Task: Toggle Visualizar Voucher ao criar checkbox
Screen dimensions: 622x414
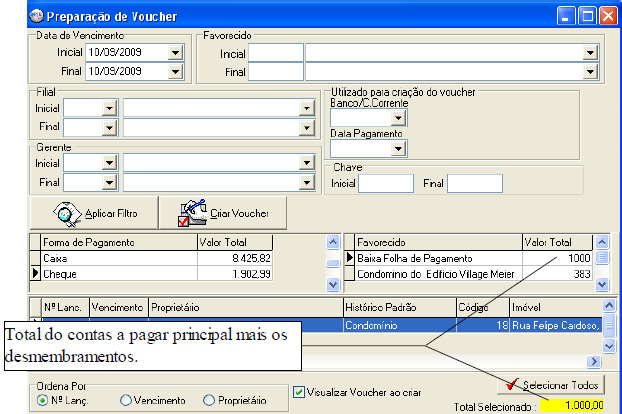Action: 299,392
